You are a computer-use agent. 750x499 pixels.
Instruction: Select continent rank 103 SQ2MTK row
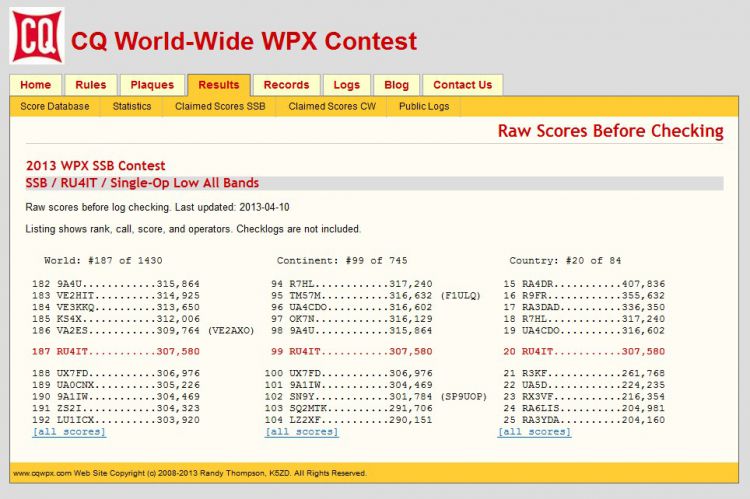348,408
